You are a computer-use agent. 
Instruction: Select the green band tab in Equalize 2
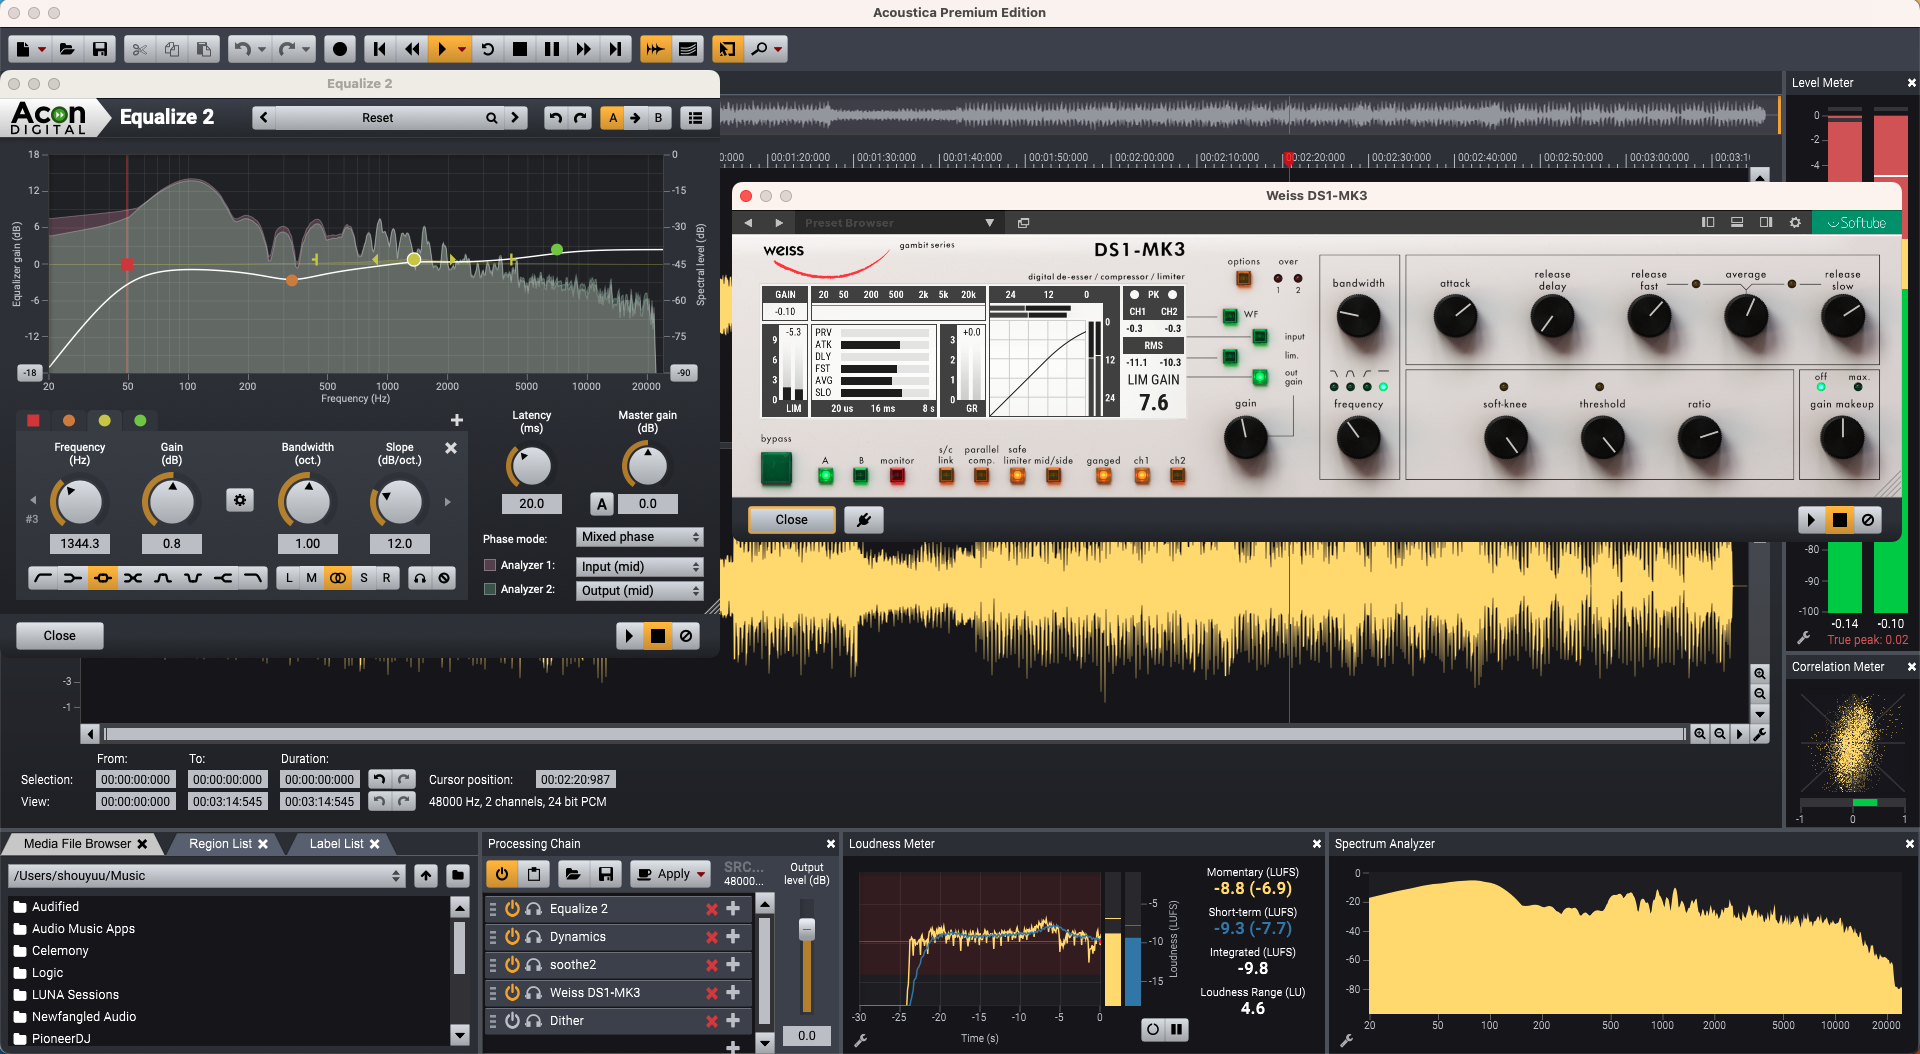coord(140,421)
